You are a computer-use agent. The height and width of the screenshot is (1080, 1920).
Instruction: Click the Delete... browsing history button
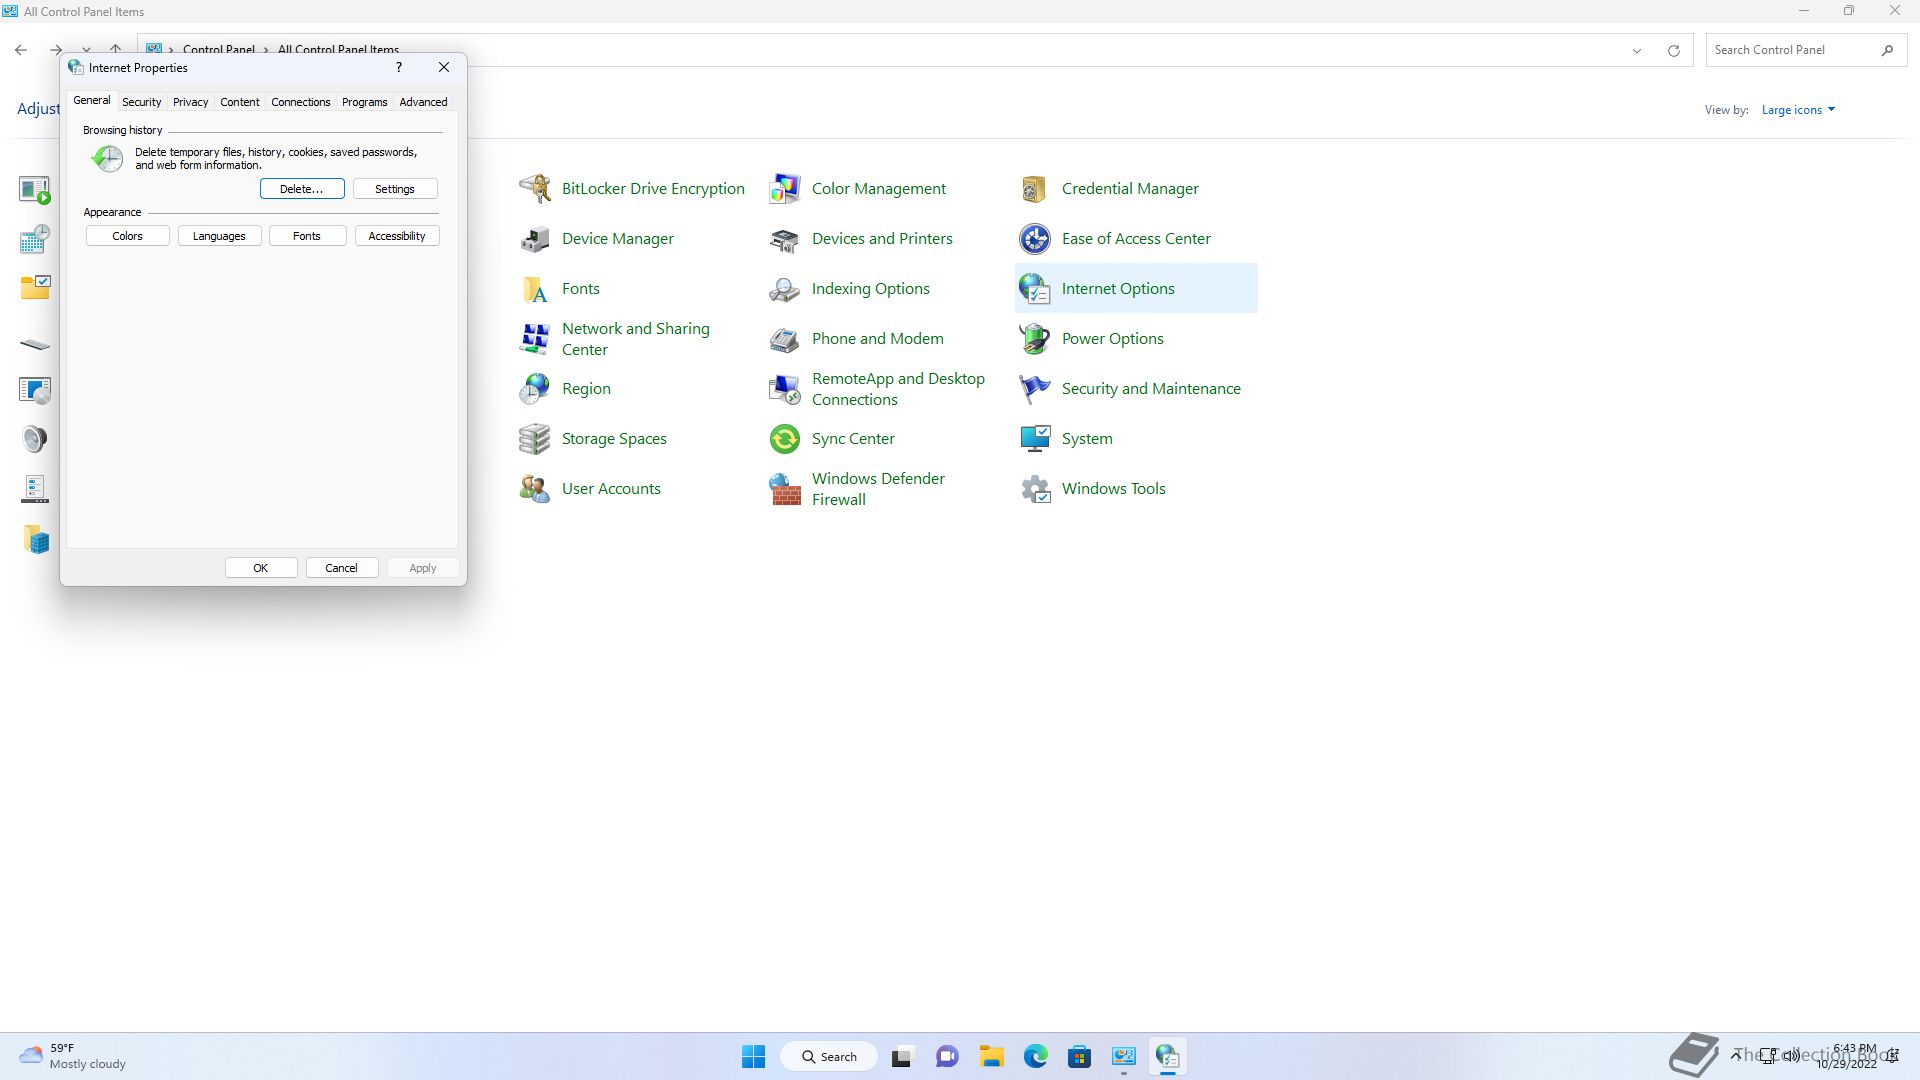tap(302, 189)
